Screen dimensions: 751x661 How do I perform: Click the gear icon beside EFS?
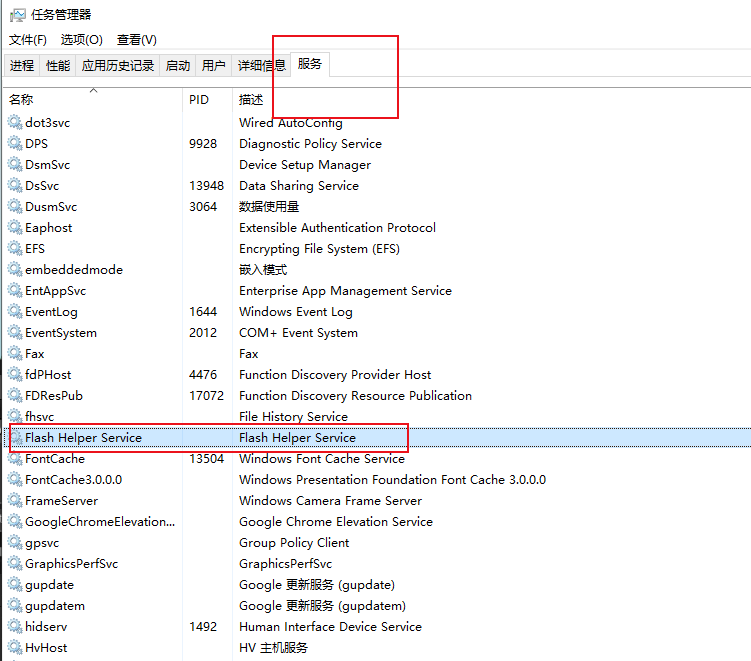[15, 249]
